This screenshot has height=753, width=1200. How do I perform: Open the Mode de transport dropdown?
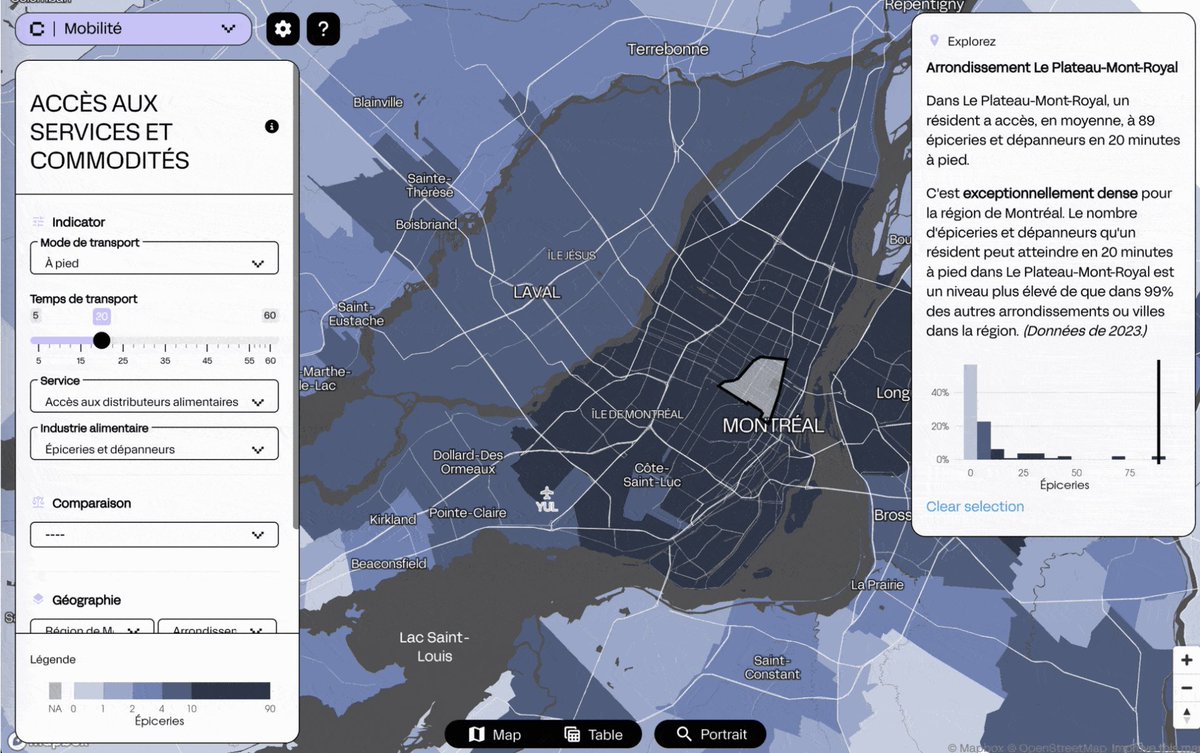point(154,258)
